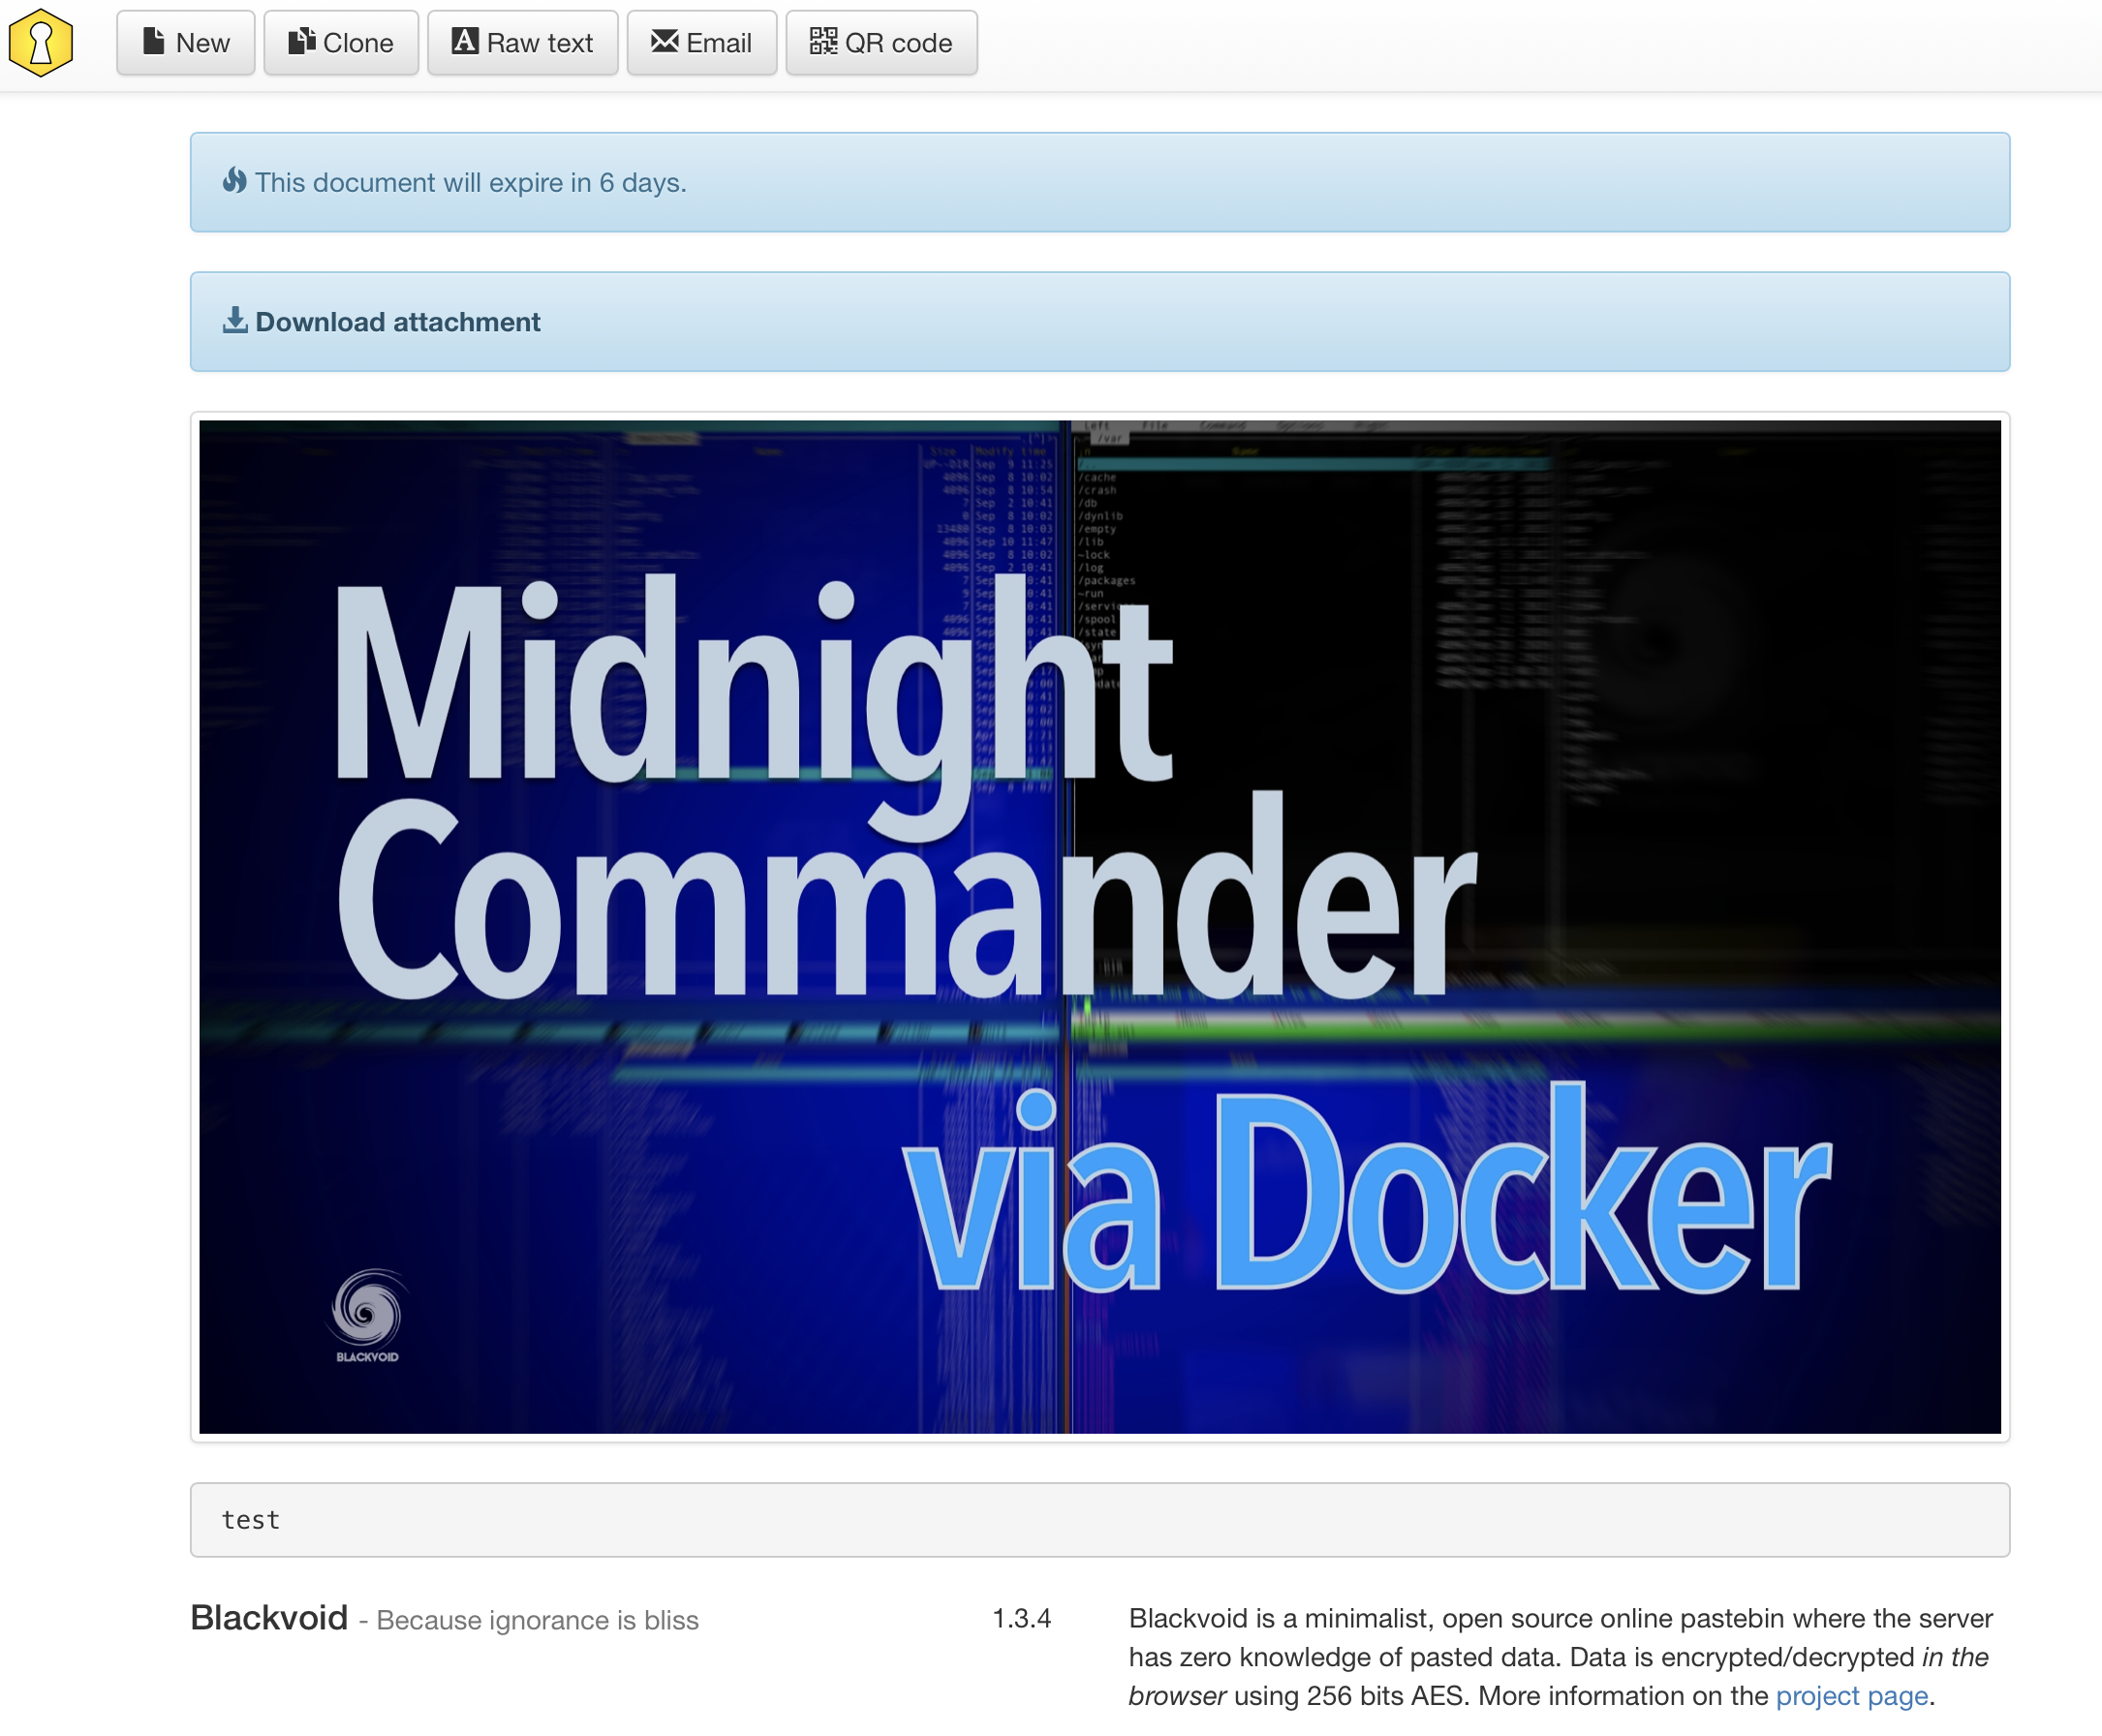This screenshot has height=1736, width=2102.
Task: Click the Download attachment link
Action: point(397,322)
